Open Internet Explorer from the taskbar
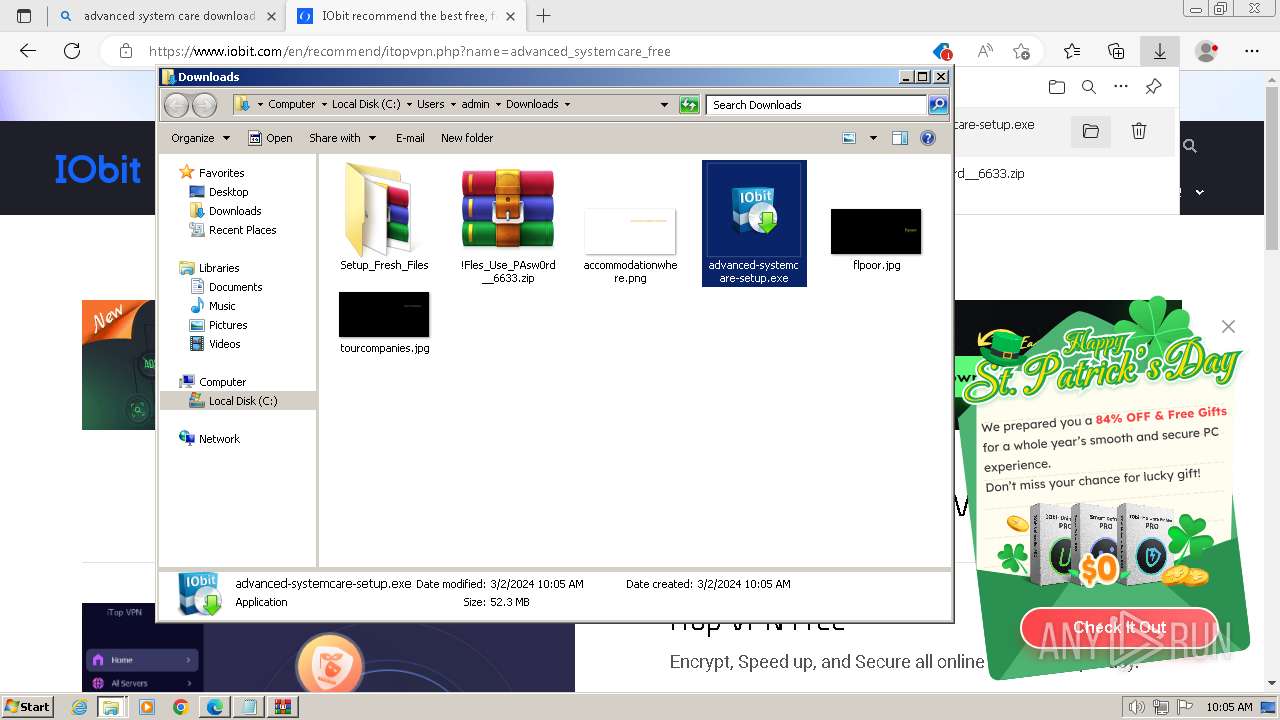The width and height of the screenshot is (1280, 720). (80, 707)
